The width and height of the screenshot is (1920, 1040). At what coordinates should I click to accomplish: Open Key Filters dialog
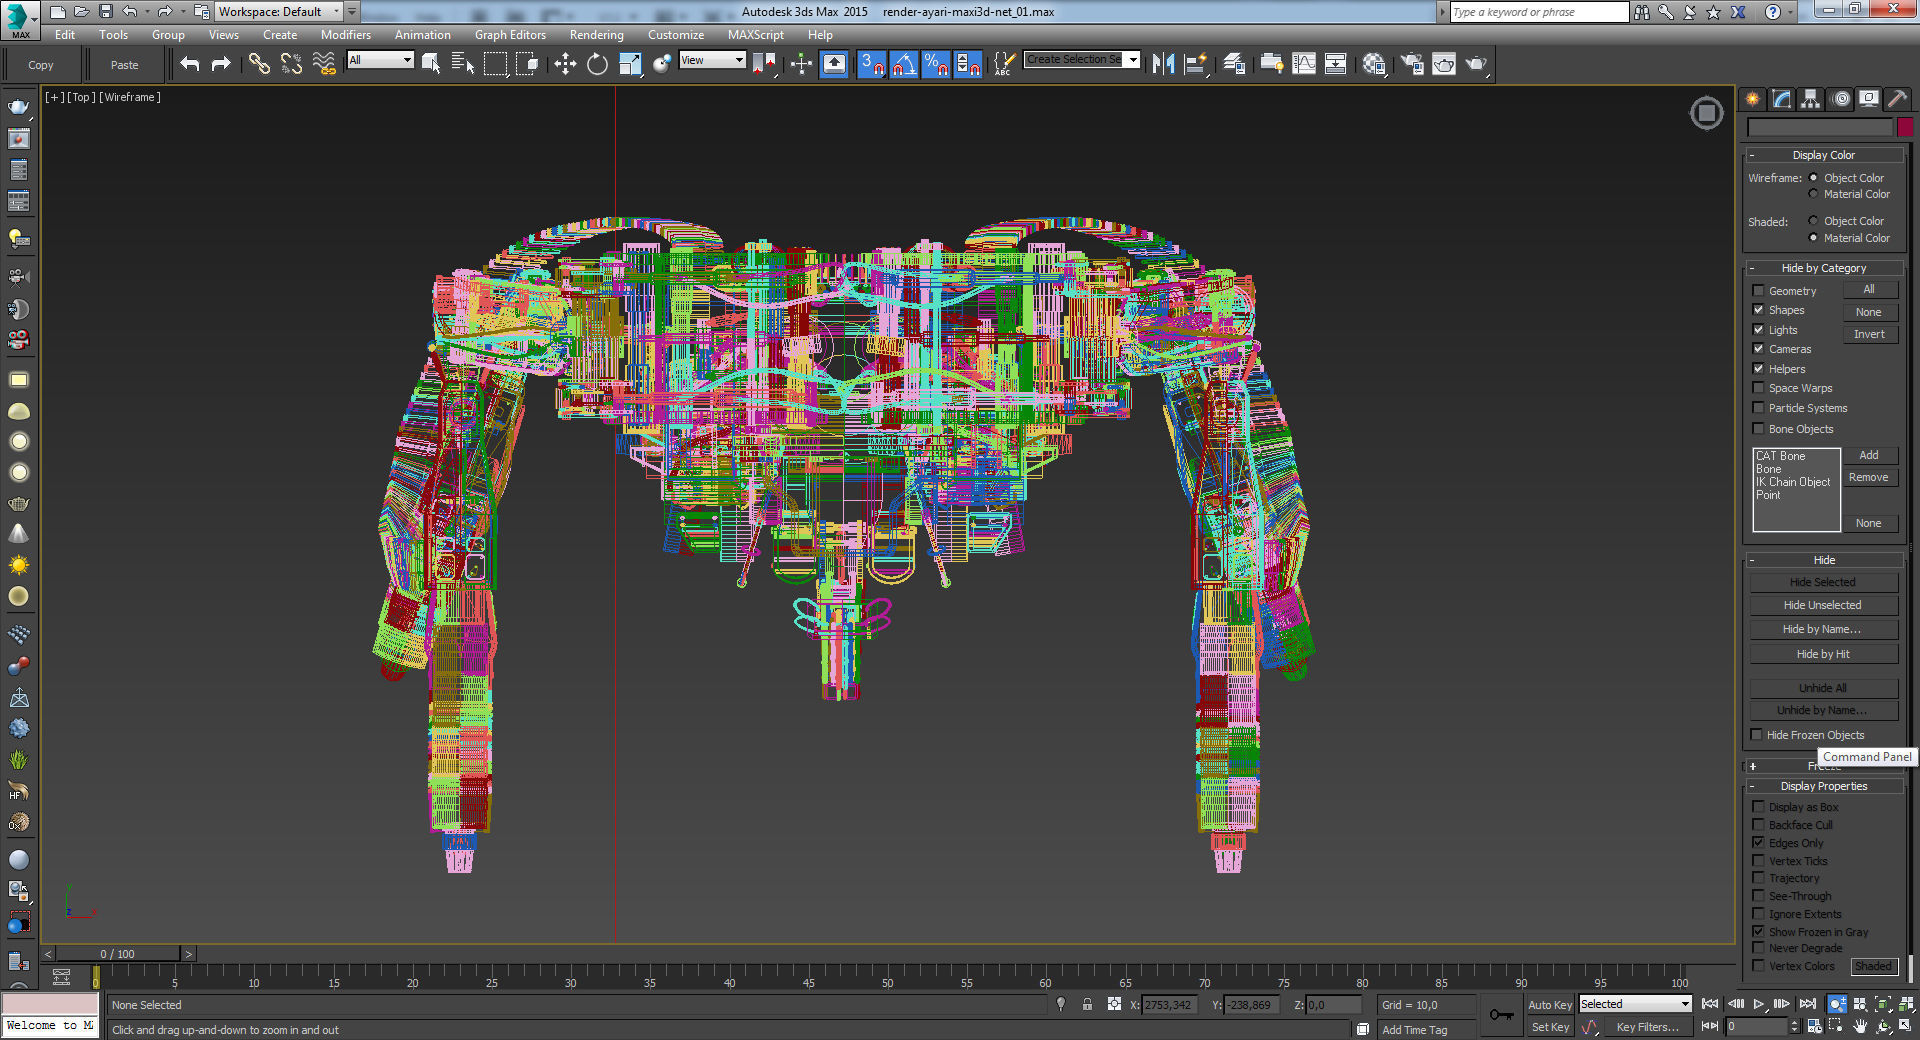[x=1647, y=1027]
